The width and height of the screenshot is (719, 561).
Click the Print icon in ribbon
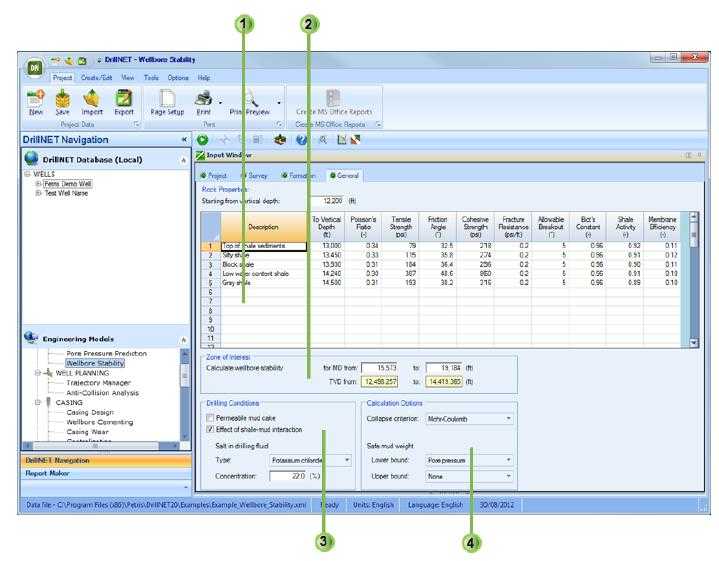(x=203, y=98)
